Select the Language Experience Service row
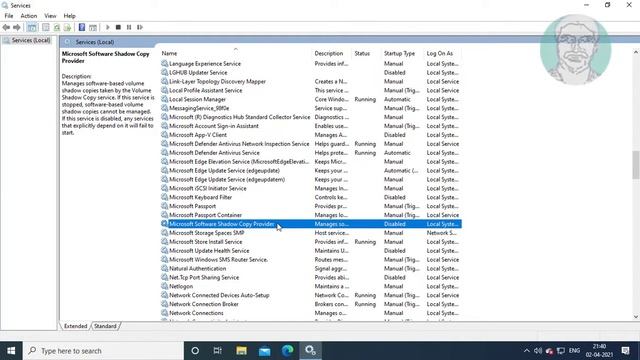The image size is (640, 360). click(x=311, y=64)
